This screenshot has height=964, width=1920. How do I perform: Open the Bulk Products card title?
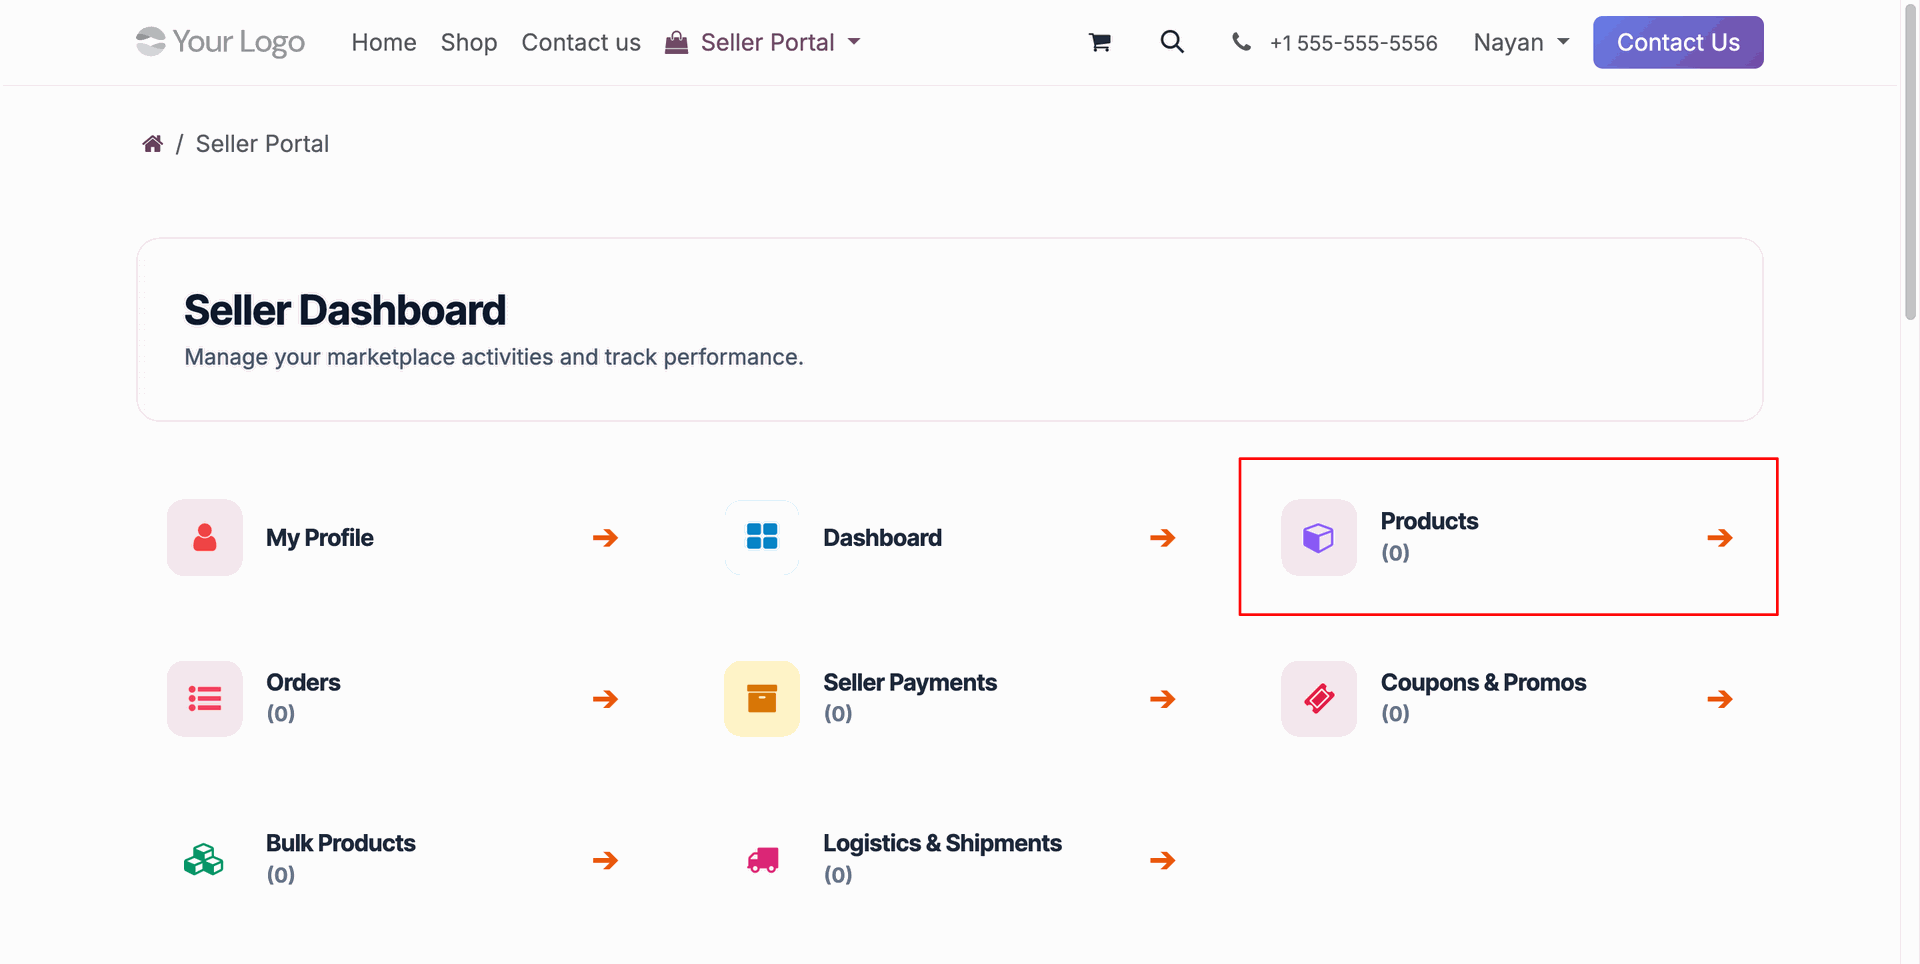pos(341,843)
